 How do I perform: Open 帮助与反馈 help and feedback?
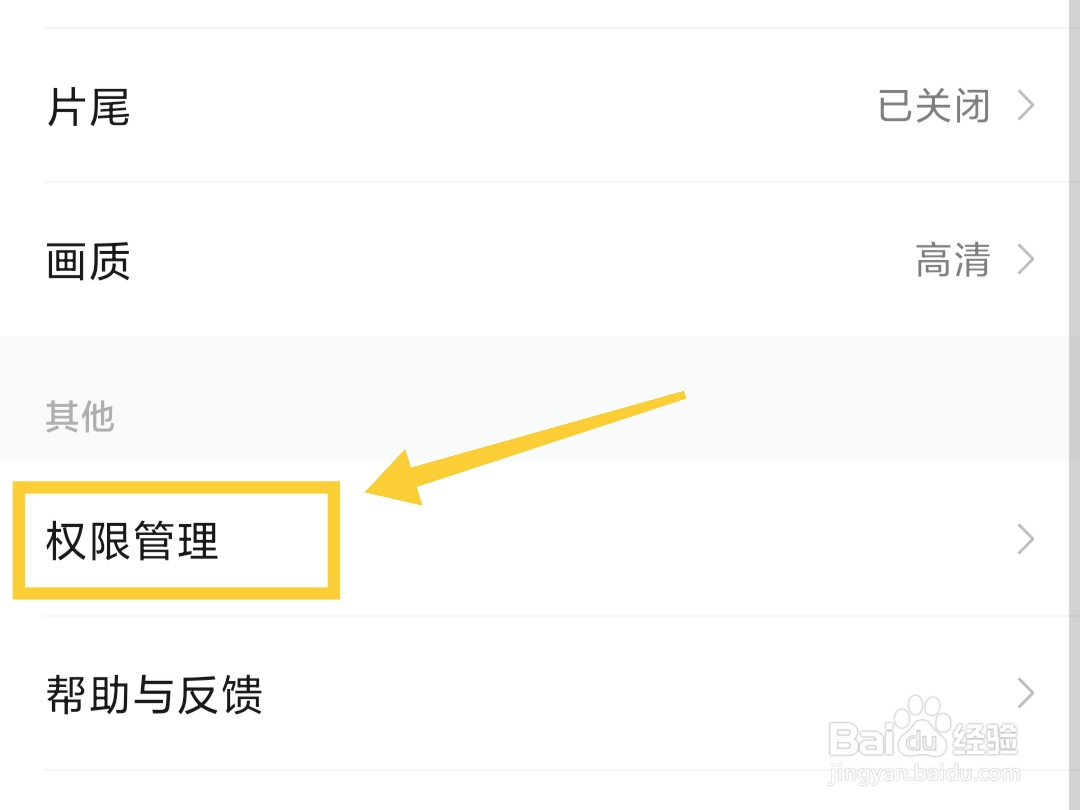click(x=154, y=694)
